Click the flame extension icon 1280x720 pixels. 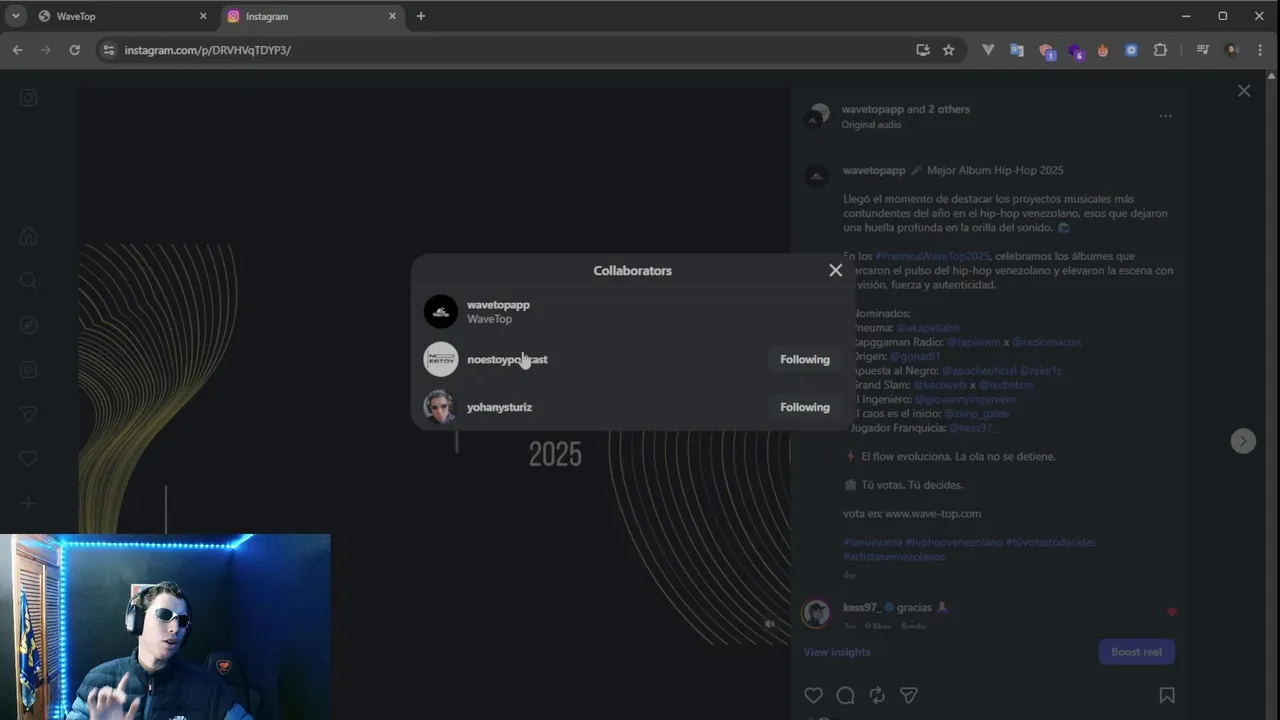1103,50
